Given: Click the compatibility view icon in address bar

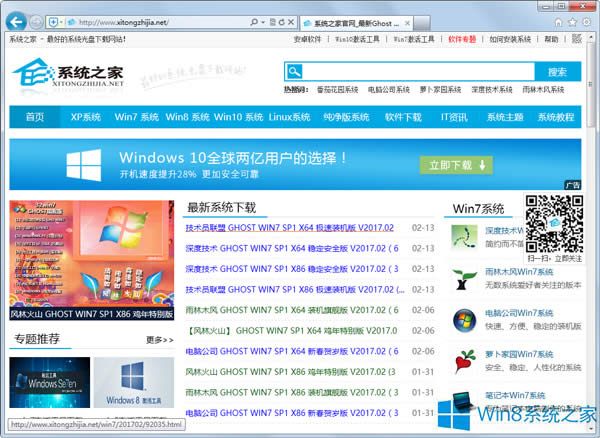Looking at the screenshot, I should pyautogui.click(x=272, y=22).
